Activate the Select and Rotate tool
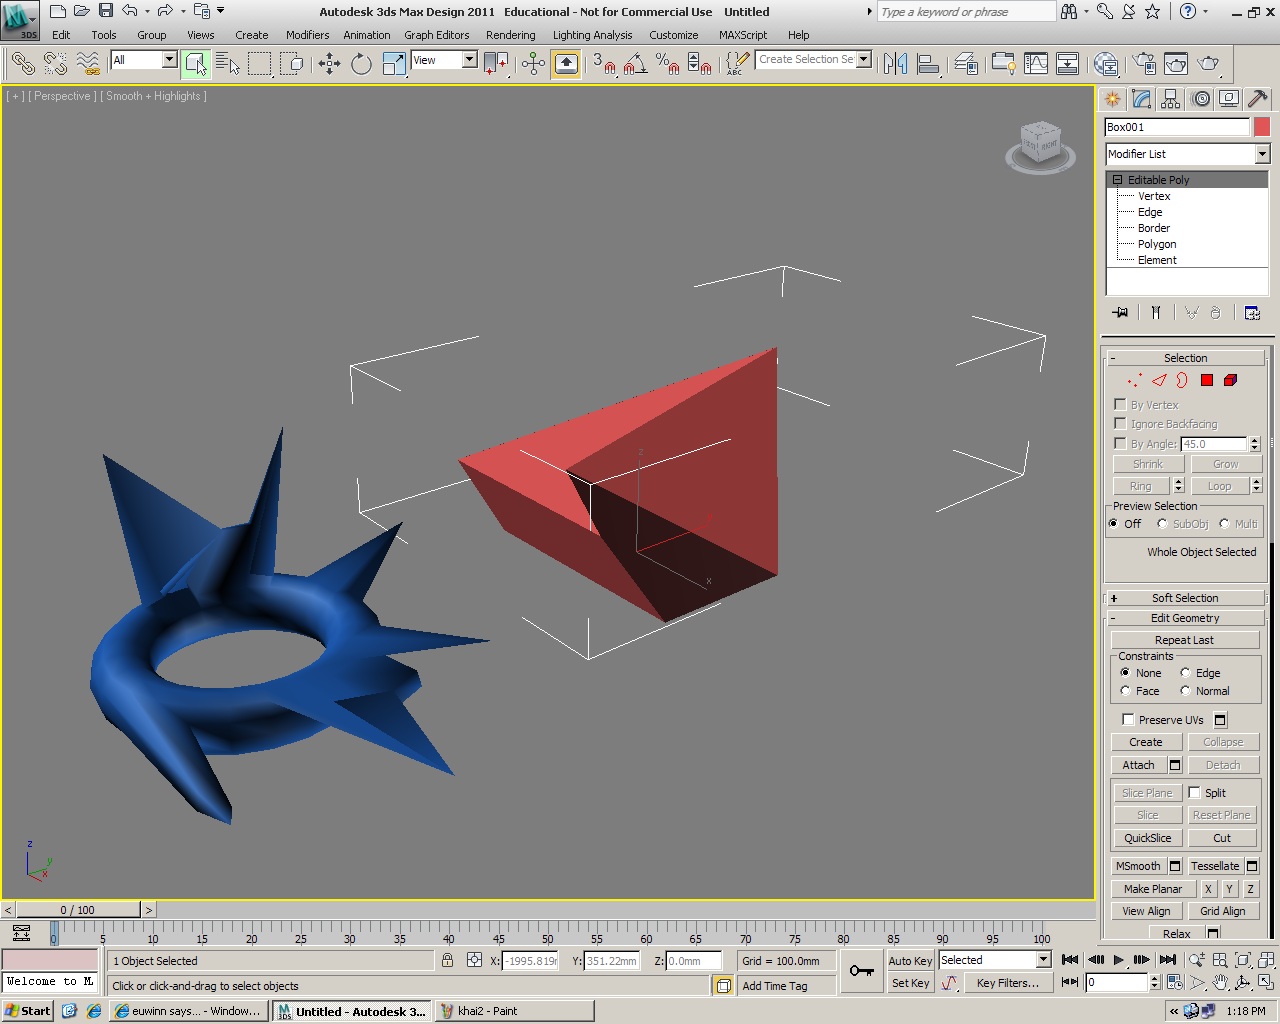1280x1024 pixels. tap(361, 64)
